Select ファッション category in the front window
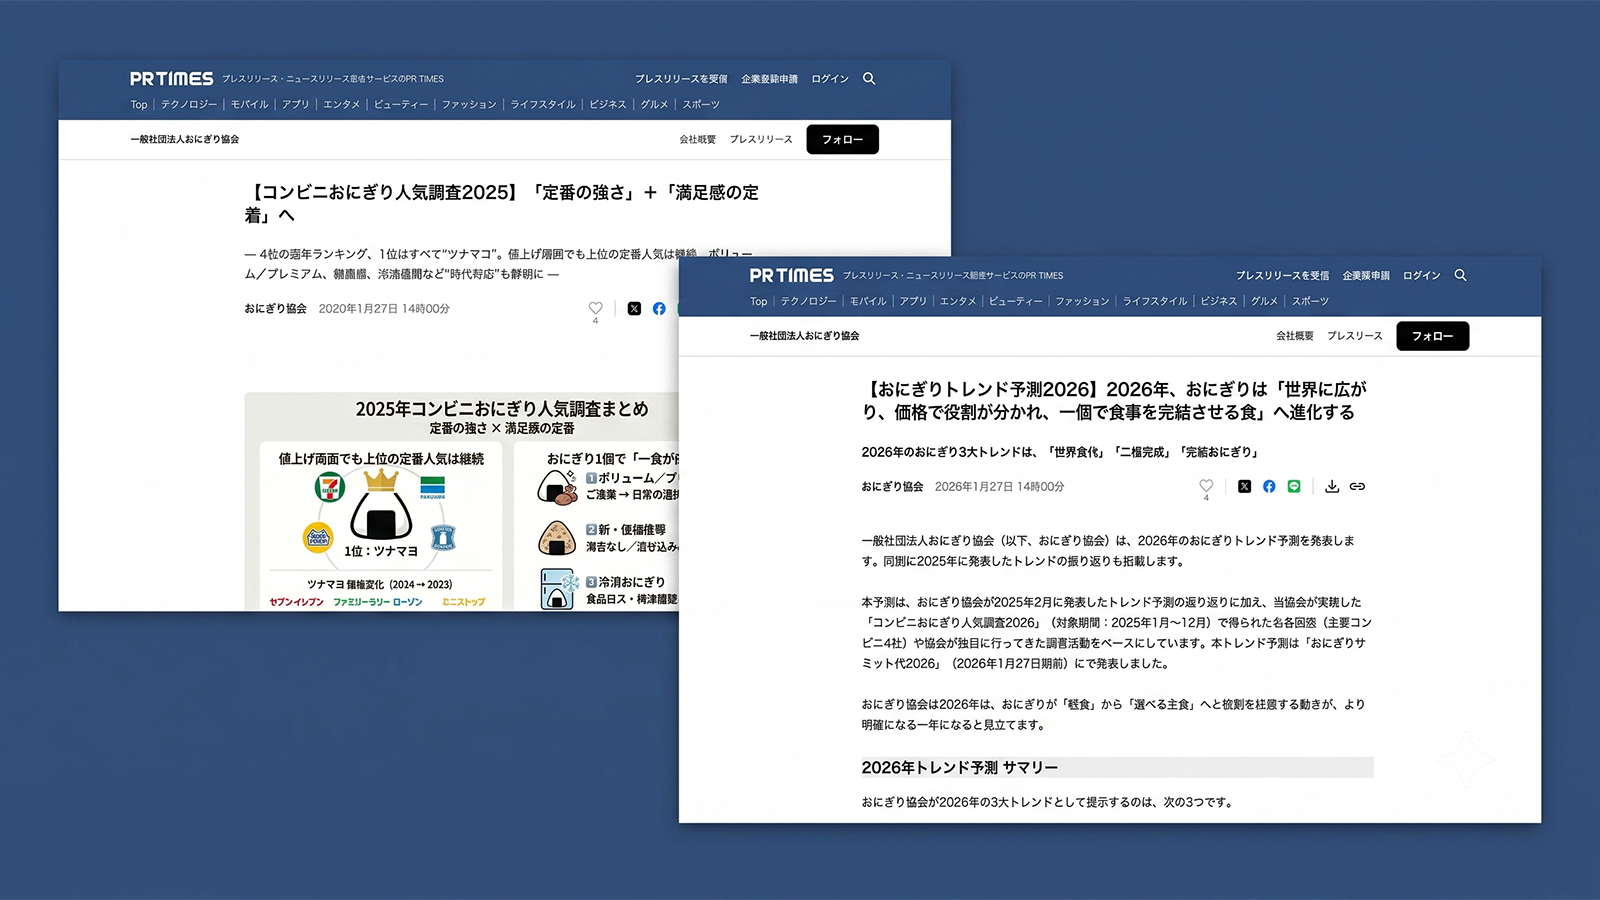Screen dimensions: 1600x900 click(1083, 301)
